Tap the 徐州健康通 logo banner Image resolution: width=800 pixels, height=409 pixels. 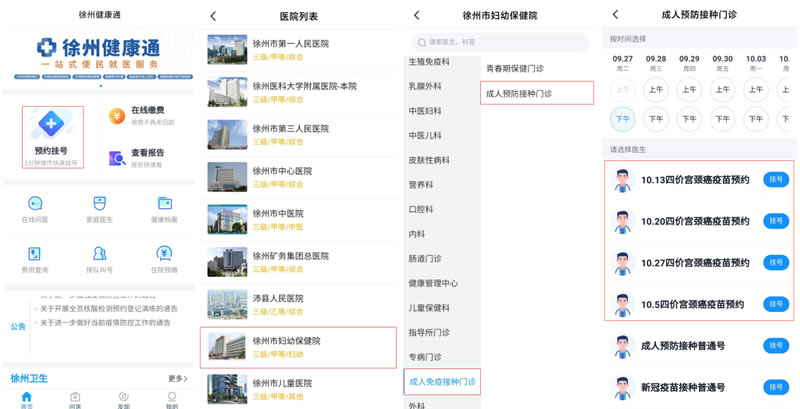(99, 54)
